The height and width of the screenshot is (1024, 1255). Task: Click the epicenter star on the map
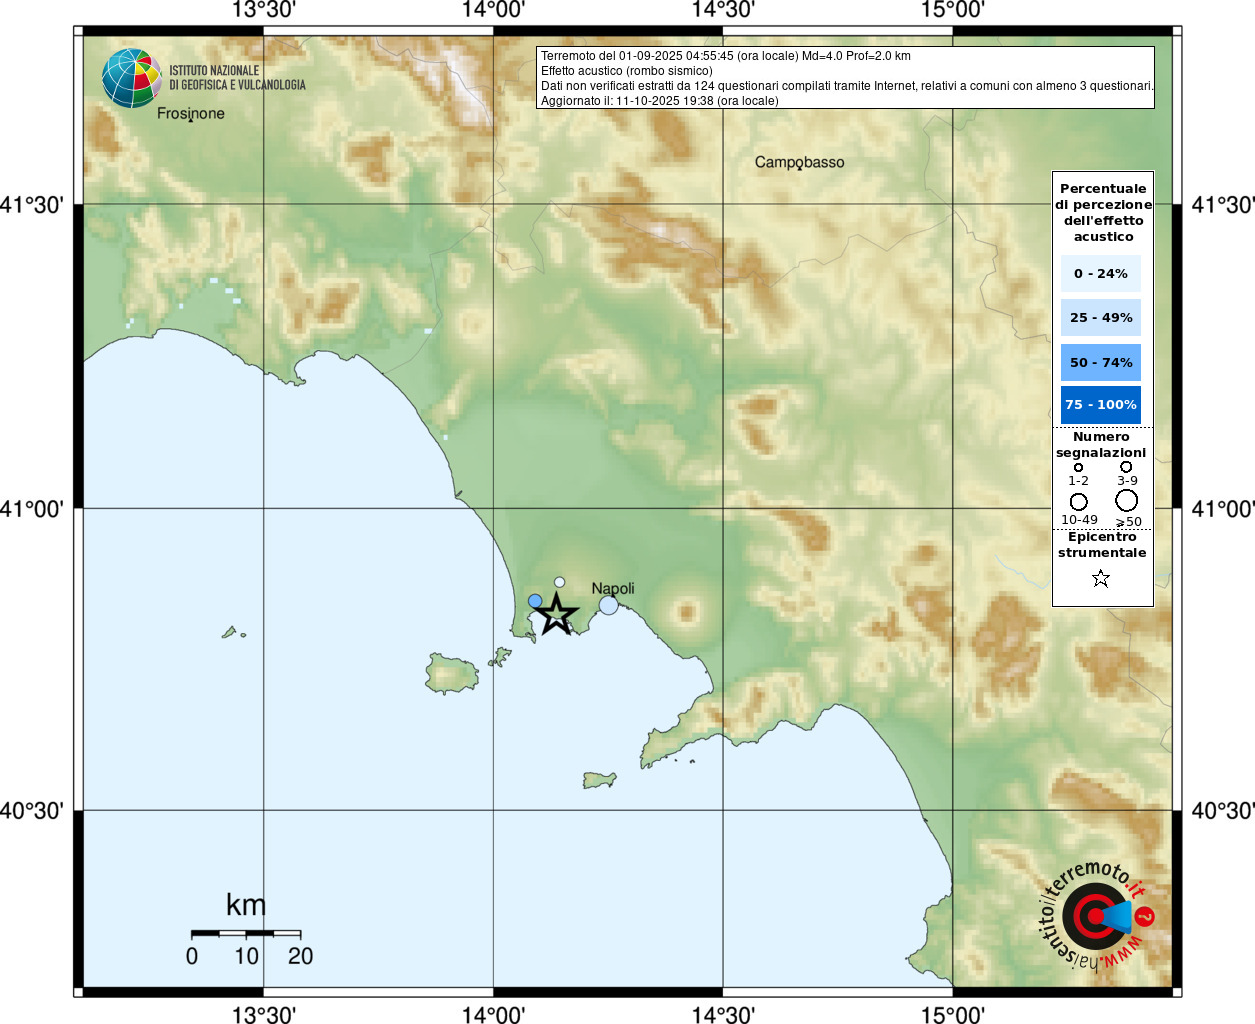[x=556, y=615]
